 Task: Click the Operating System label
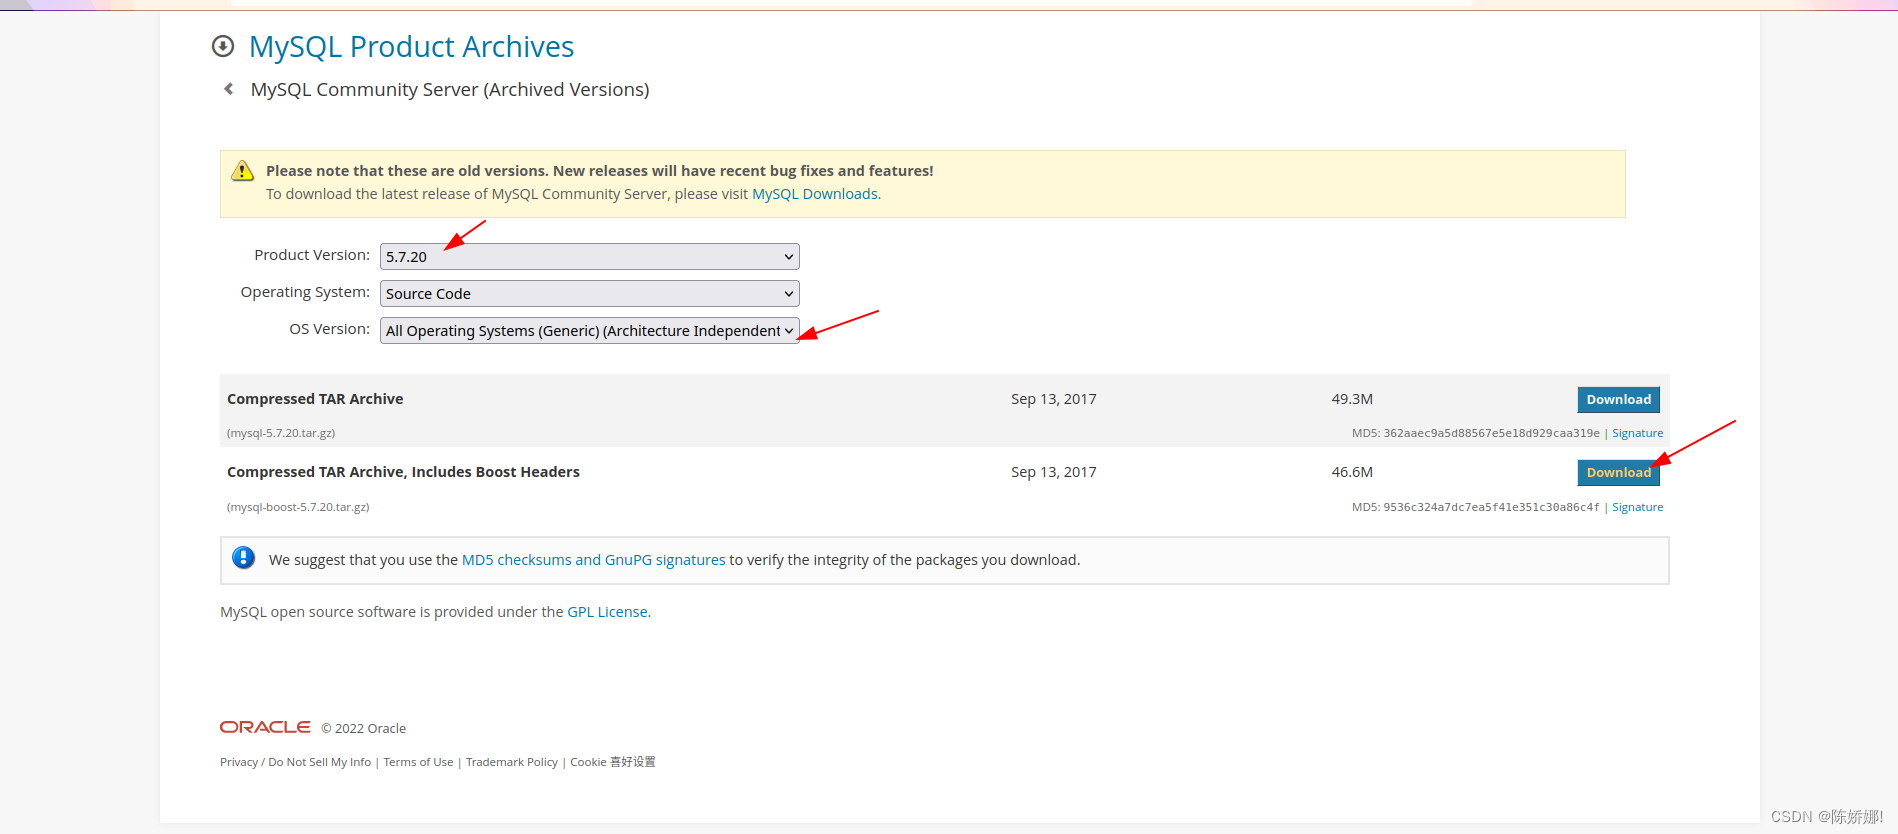tap(305, 292)
